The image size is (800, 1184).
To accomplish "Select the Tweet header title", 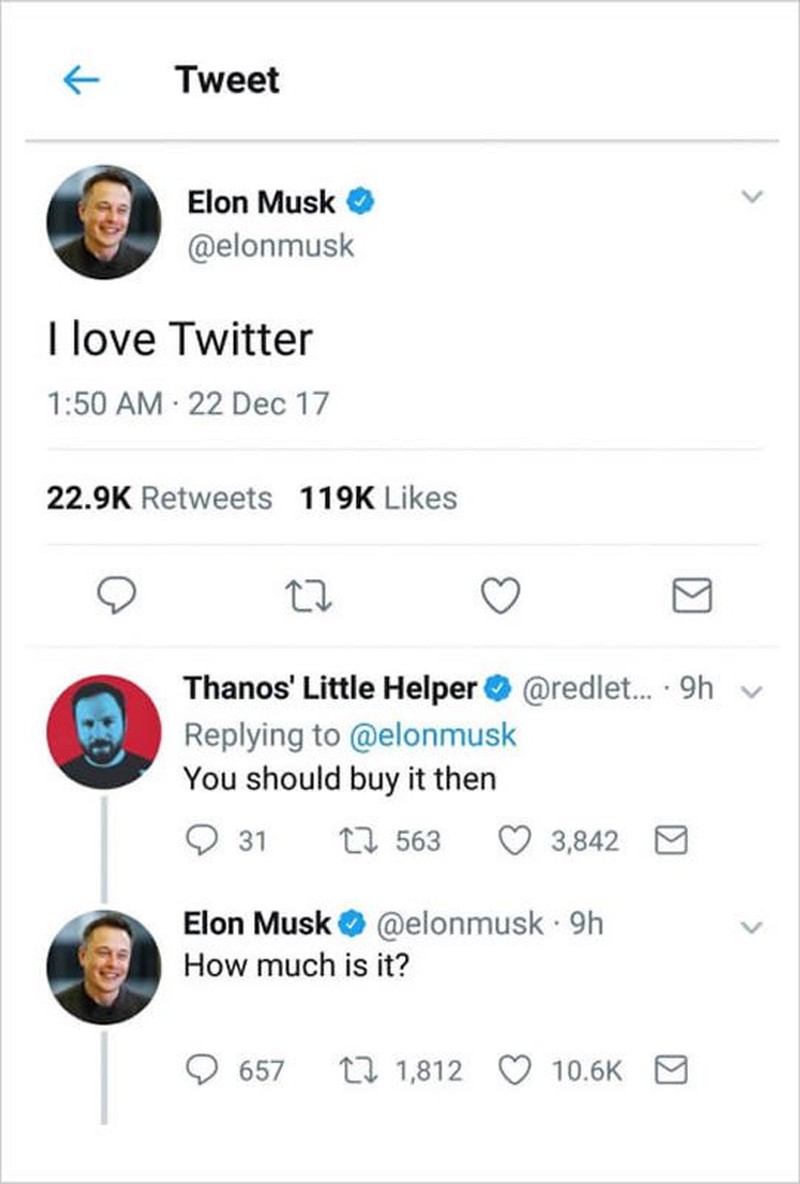I will 227,79.
